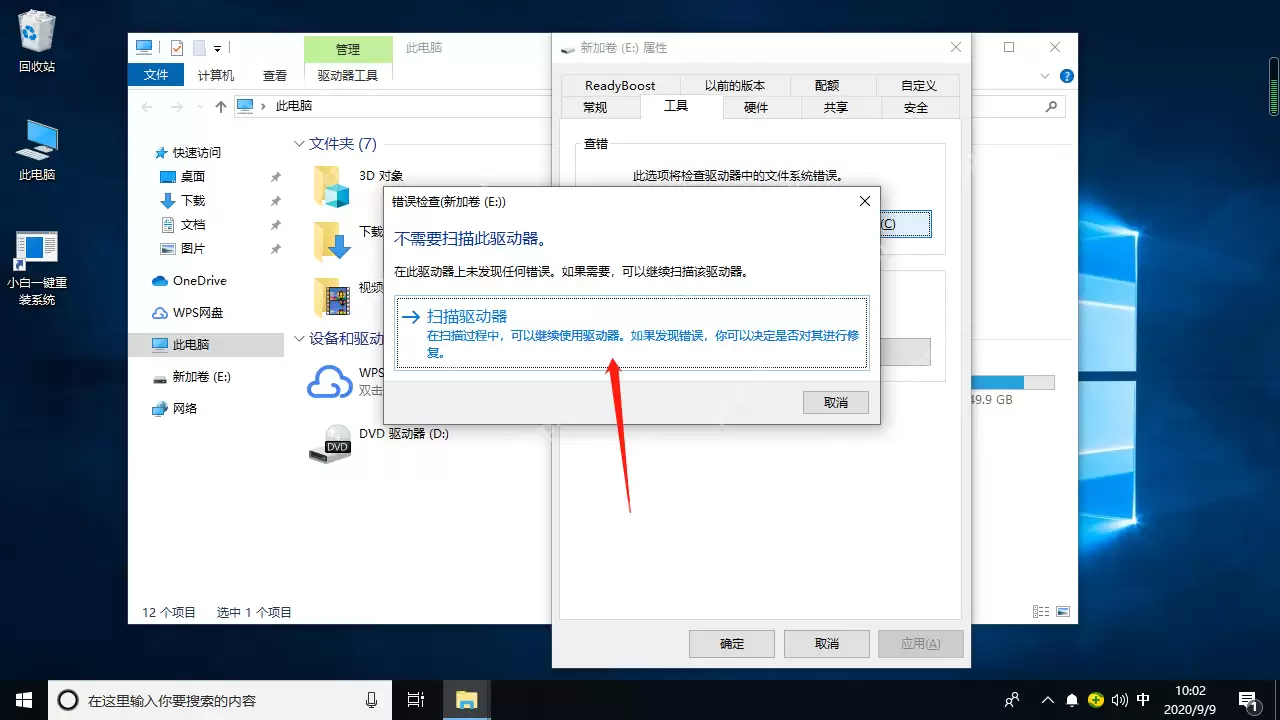
Task: Select the DVD 驱动器 (D:) icon
Action: click(331, 443)
